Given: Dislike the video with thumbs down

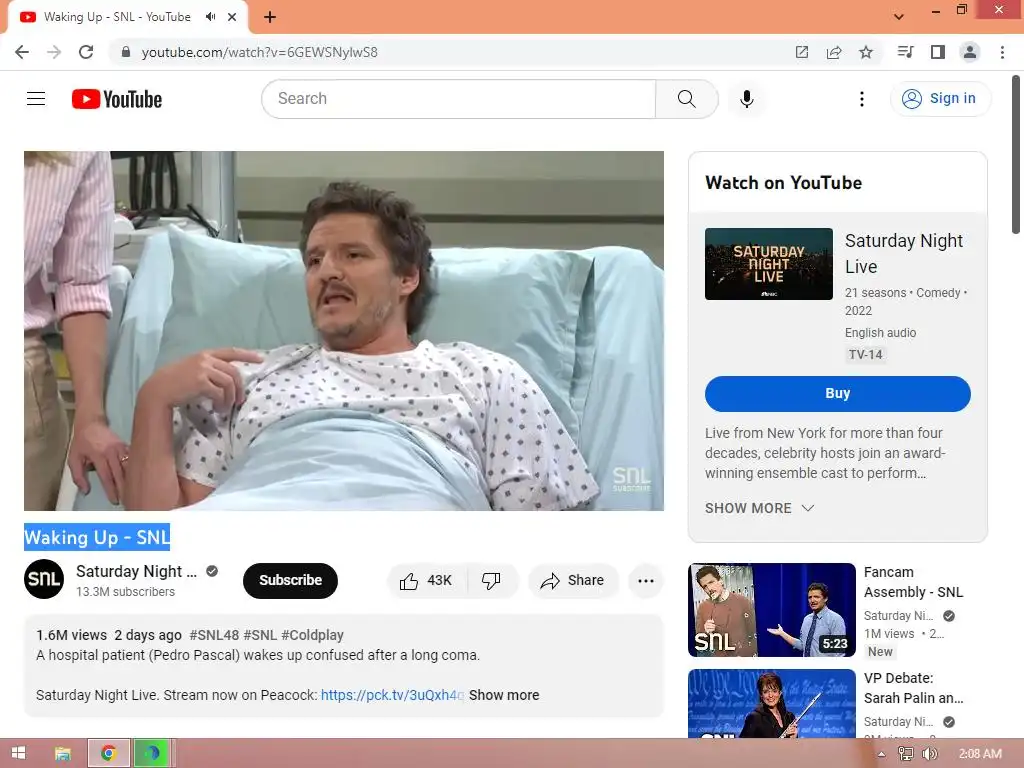Looking at the screenshot, I should pyautogui.click(x=492, y=581).
